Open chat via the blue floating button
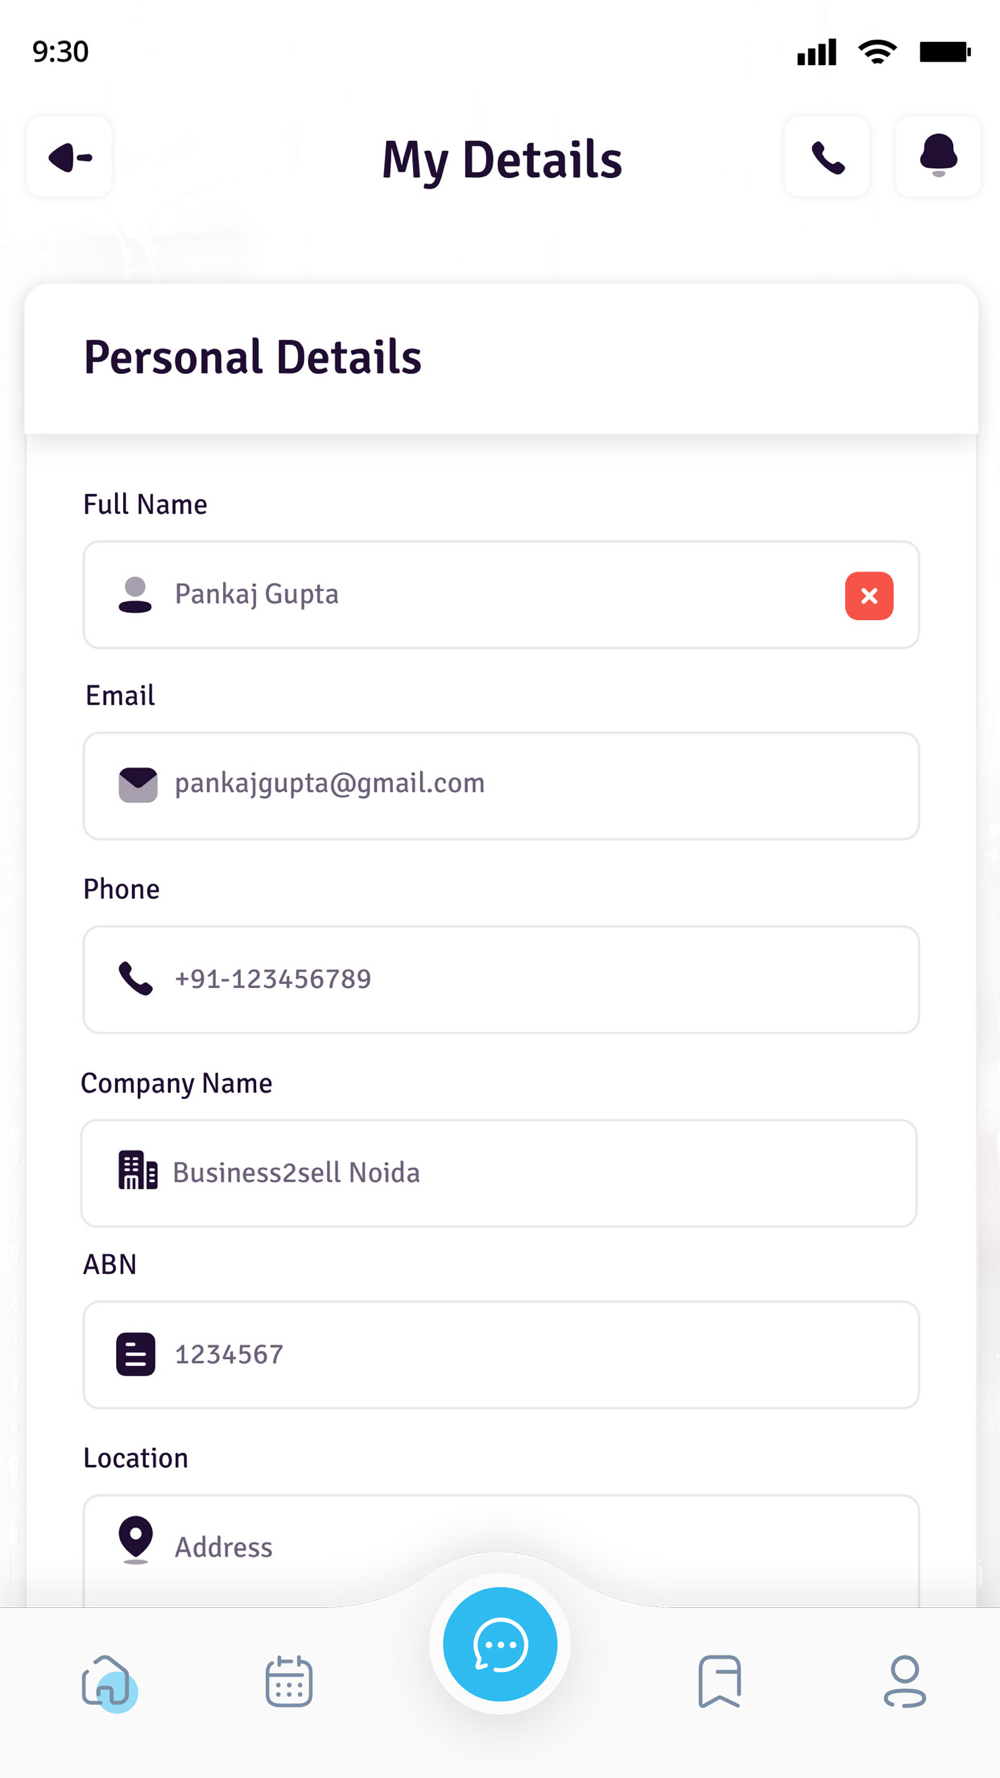 pos(500,1644)
